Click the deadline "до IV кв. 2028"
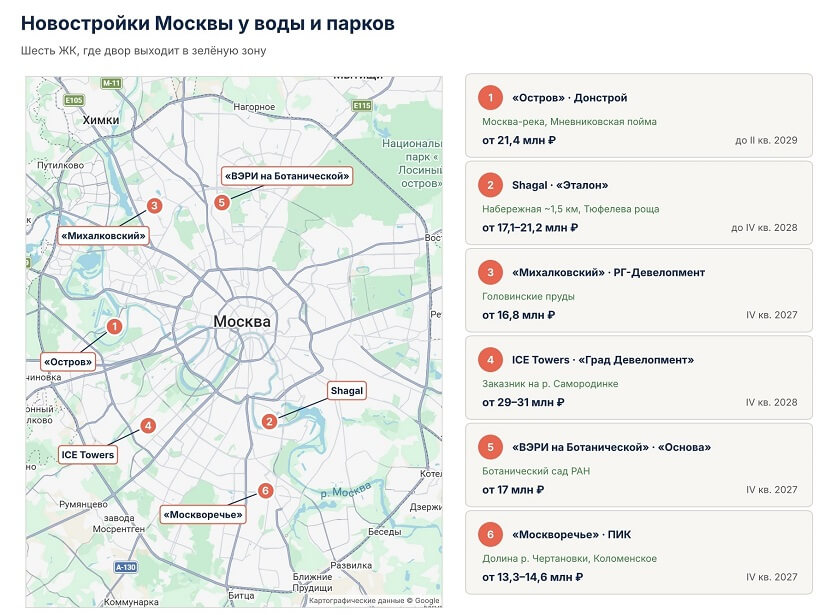Screen dimensions: 830x615 (x=764, y=228)
